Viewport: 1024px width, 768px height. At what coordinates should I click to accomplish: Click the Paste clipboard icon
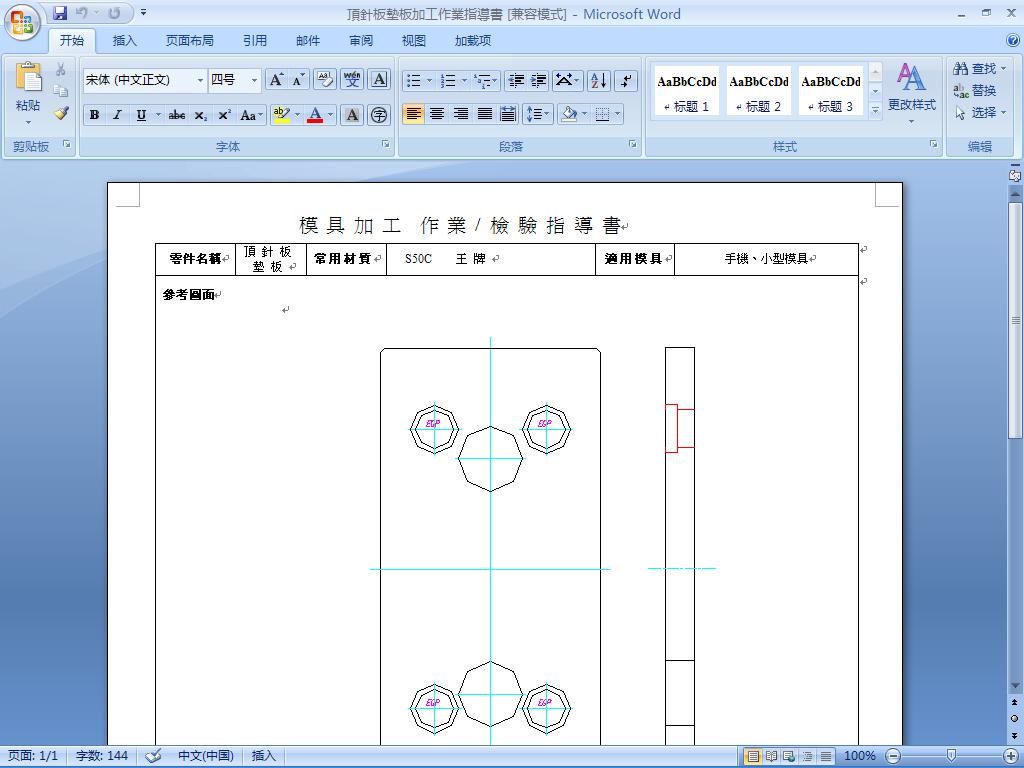point(28,77)
